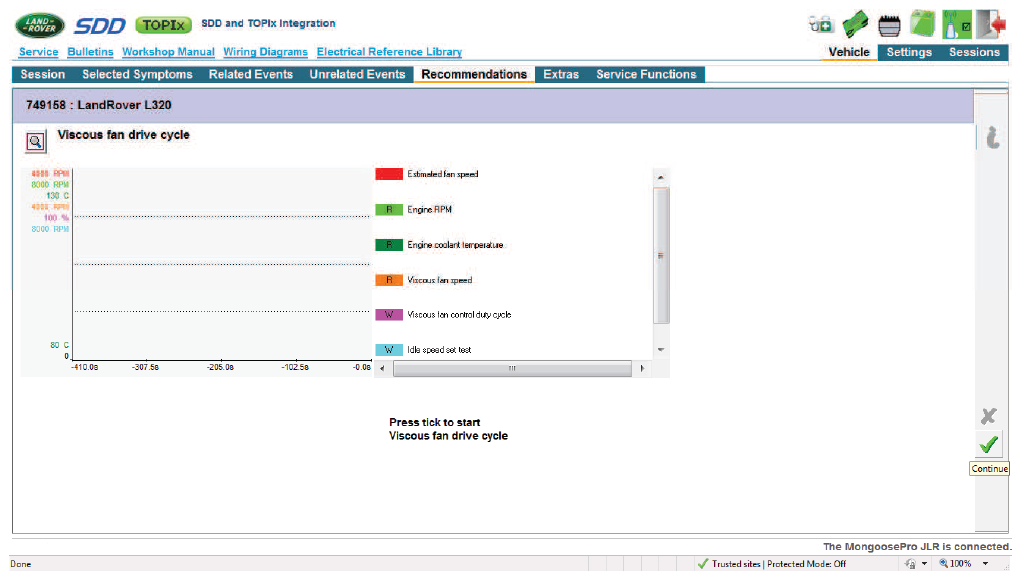The width and height of the screenshot is (1021, 580).
Task: Switch to the Vehicle tab
Action: pyautogui.click(x=848, y=52)
